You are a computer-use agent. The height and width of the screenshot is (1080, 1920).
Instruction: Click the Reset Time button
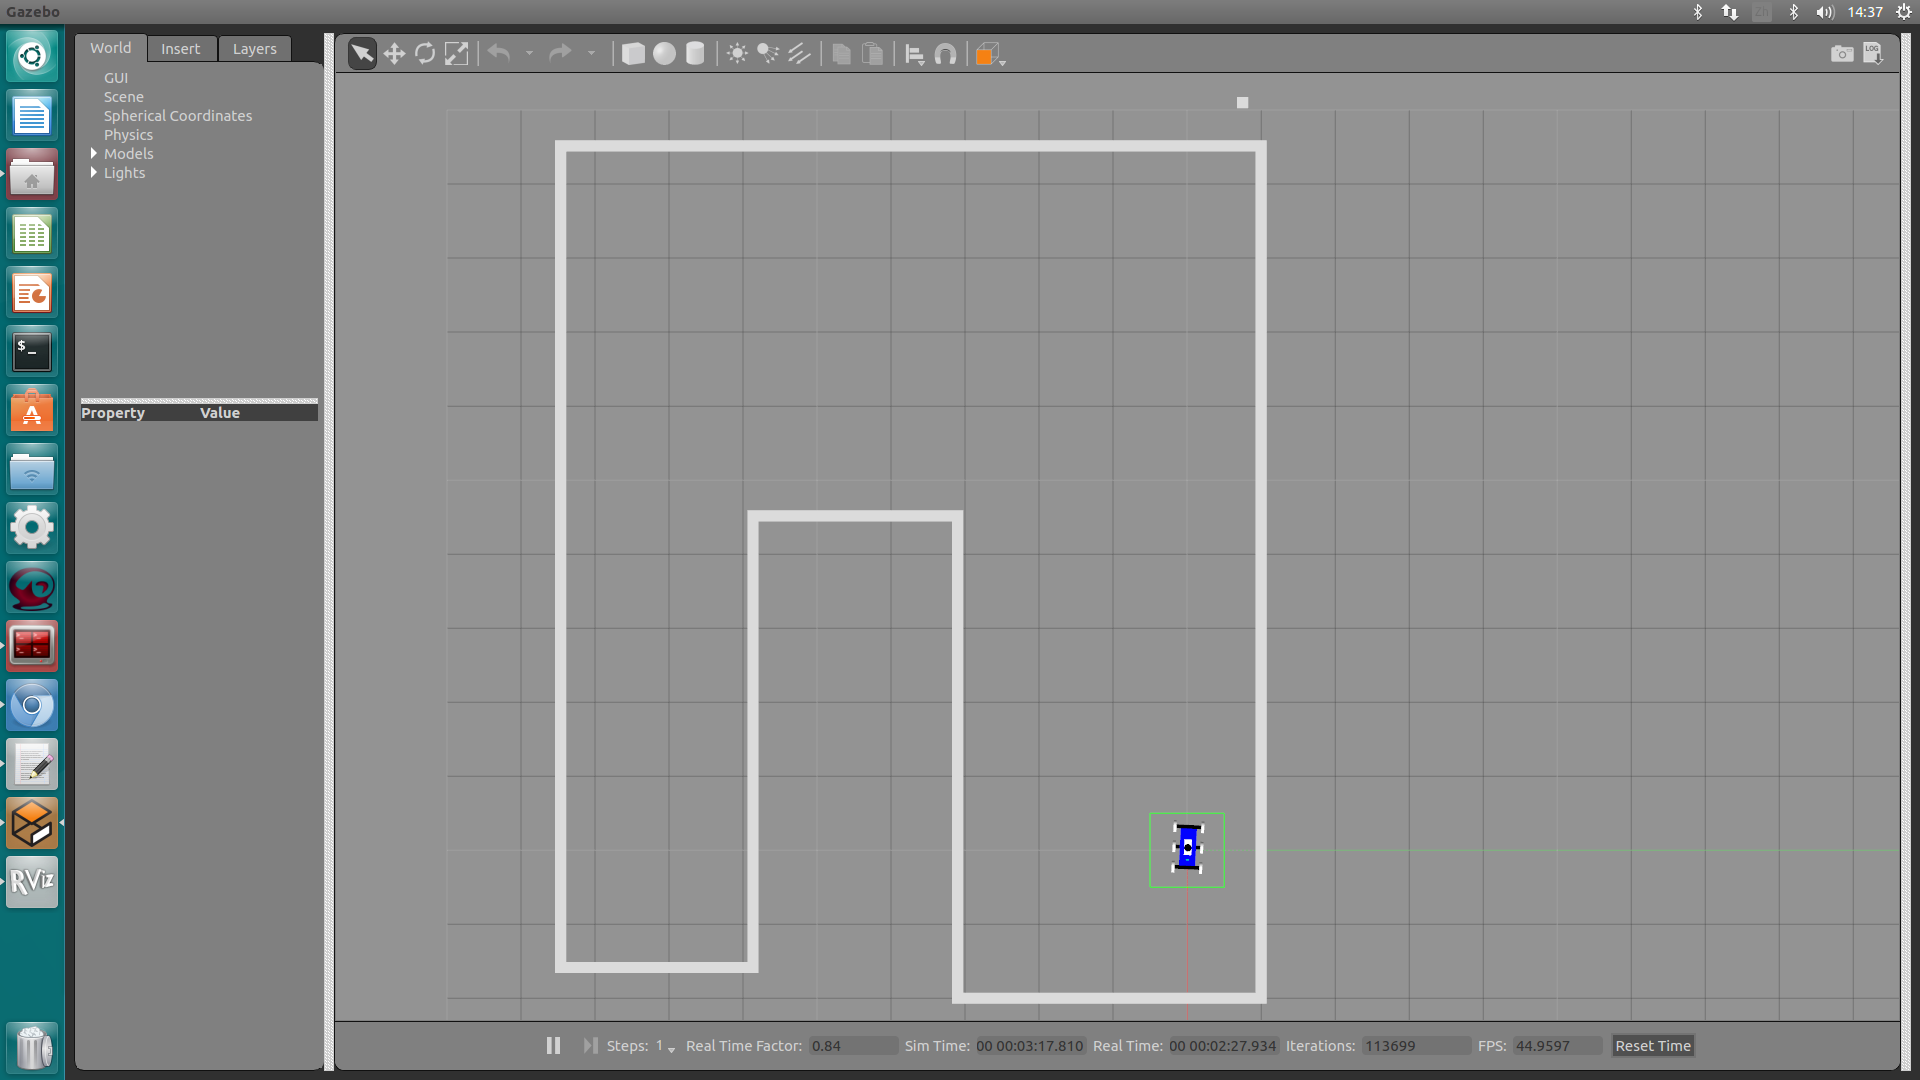(1652, 1045)
